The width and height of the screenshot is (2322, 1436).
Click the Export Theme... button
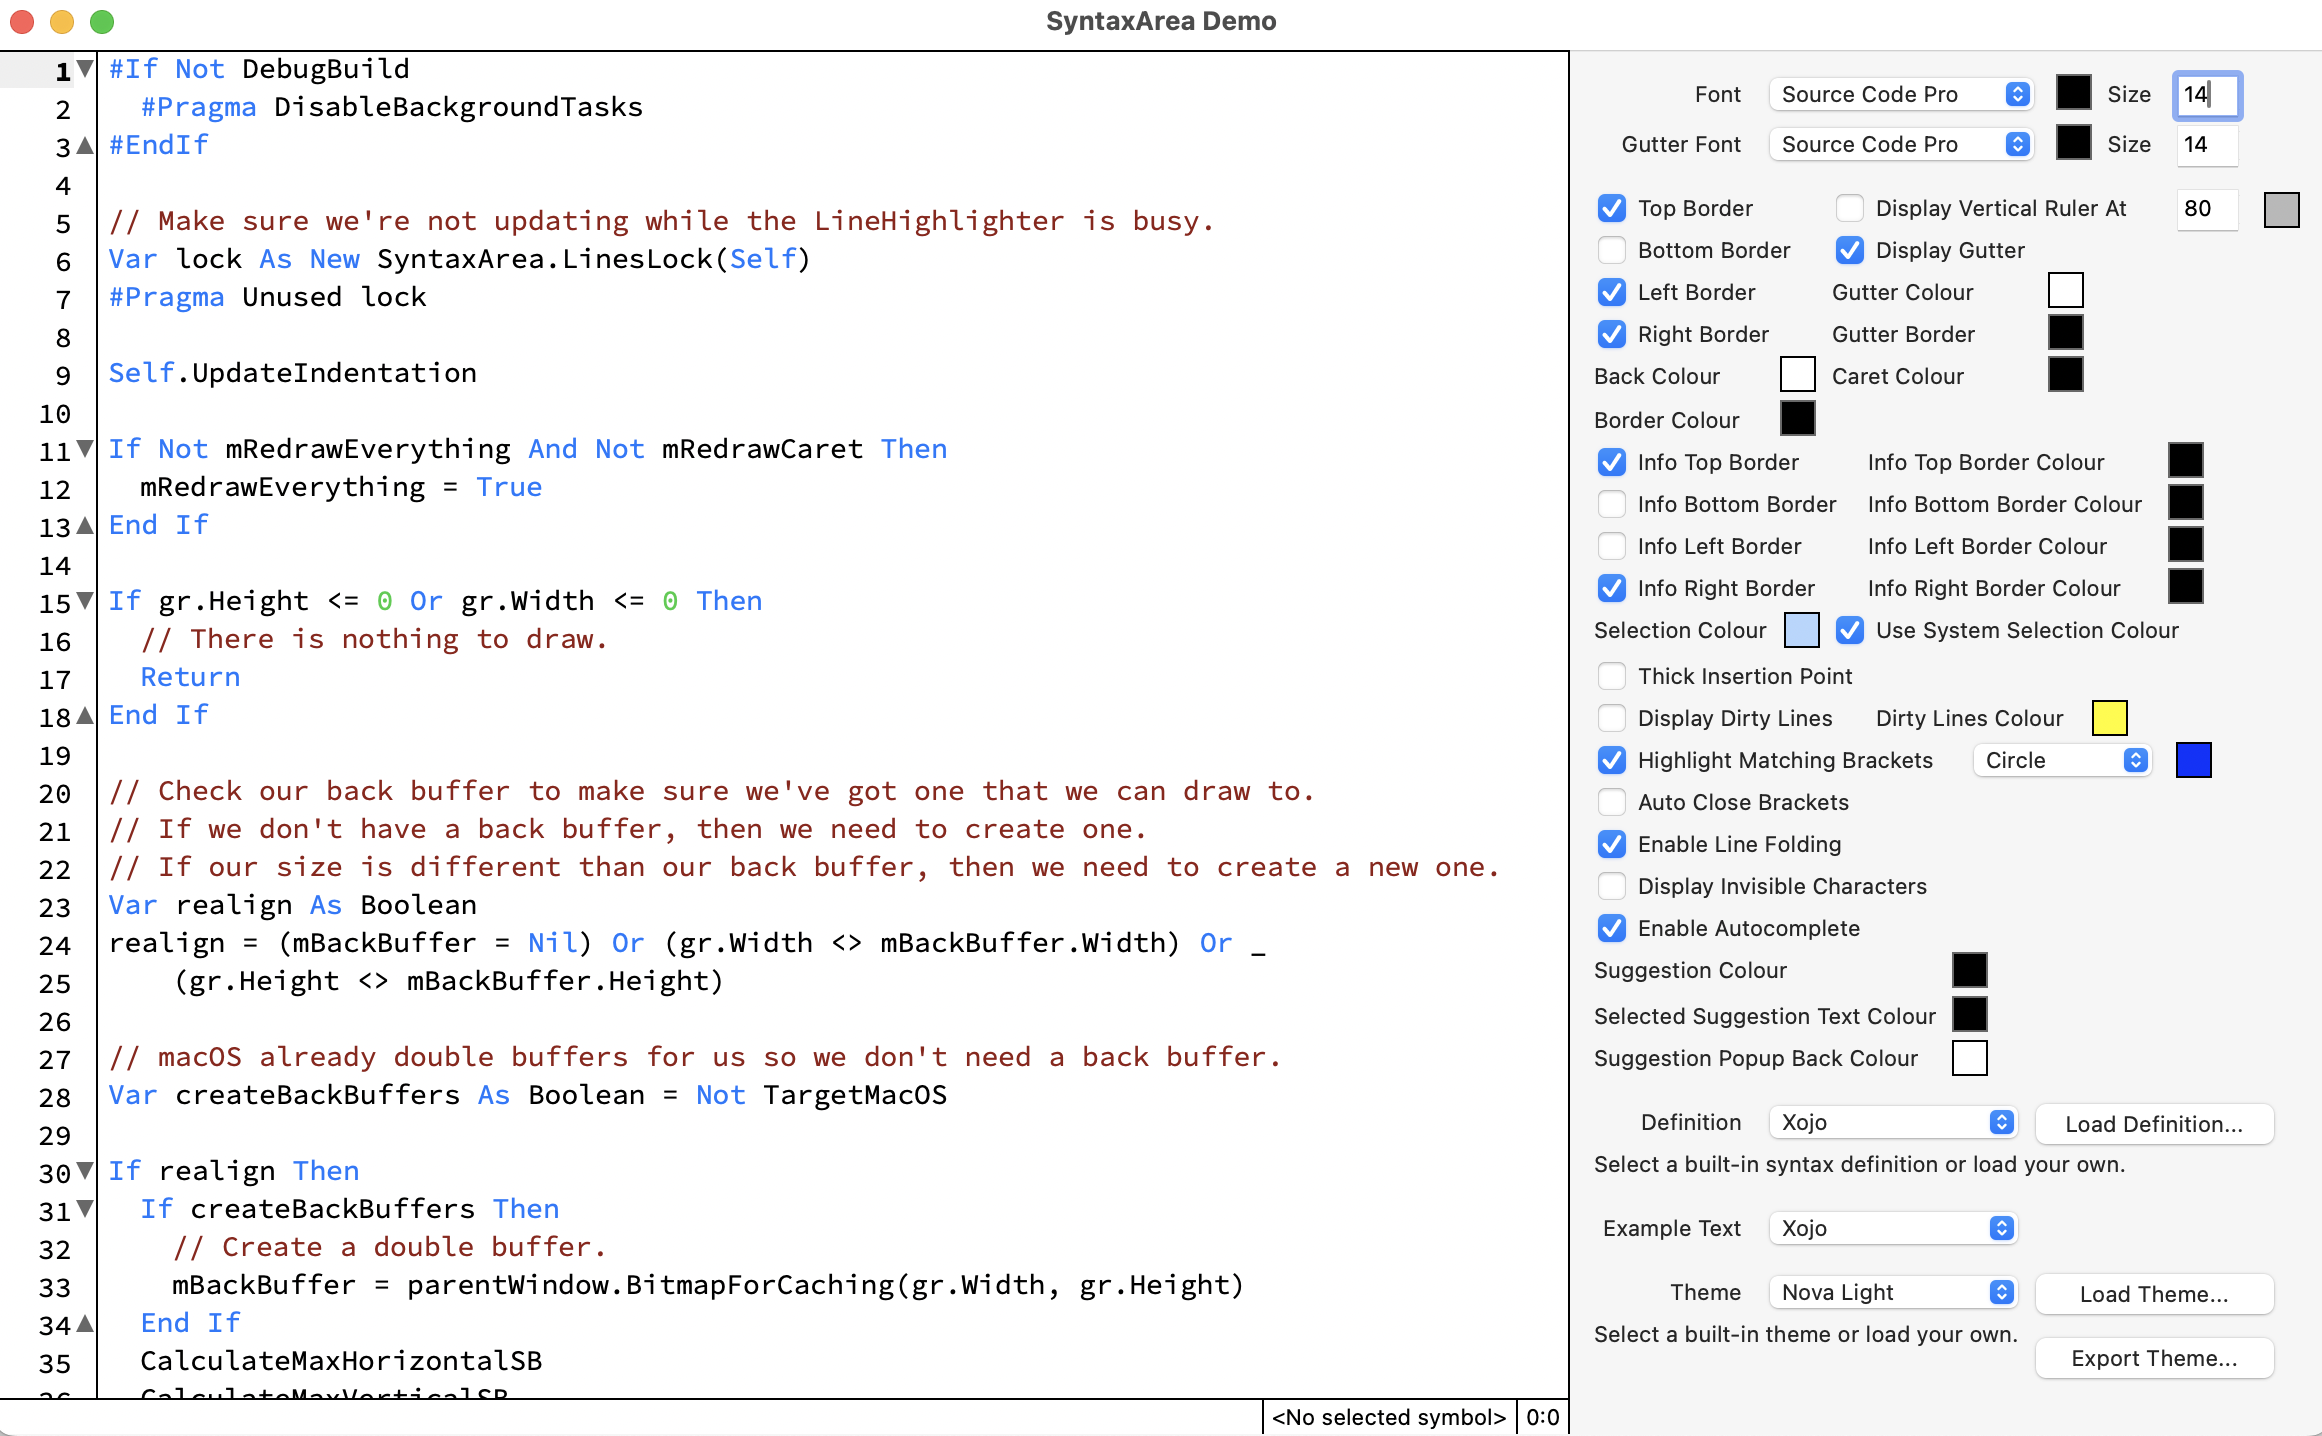tap(2154, 1358)
